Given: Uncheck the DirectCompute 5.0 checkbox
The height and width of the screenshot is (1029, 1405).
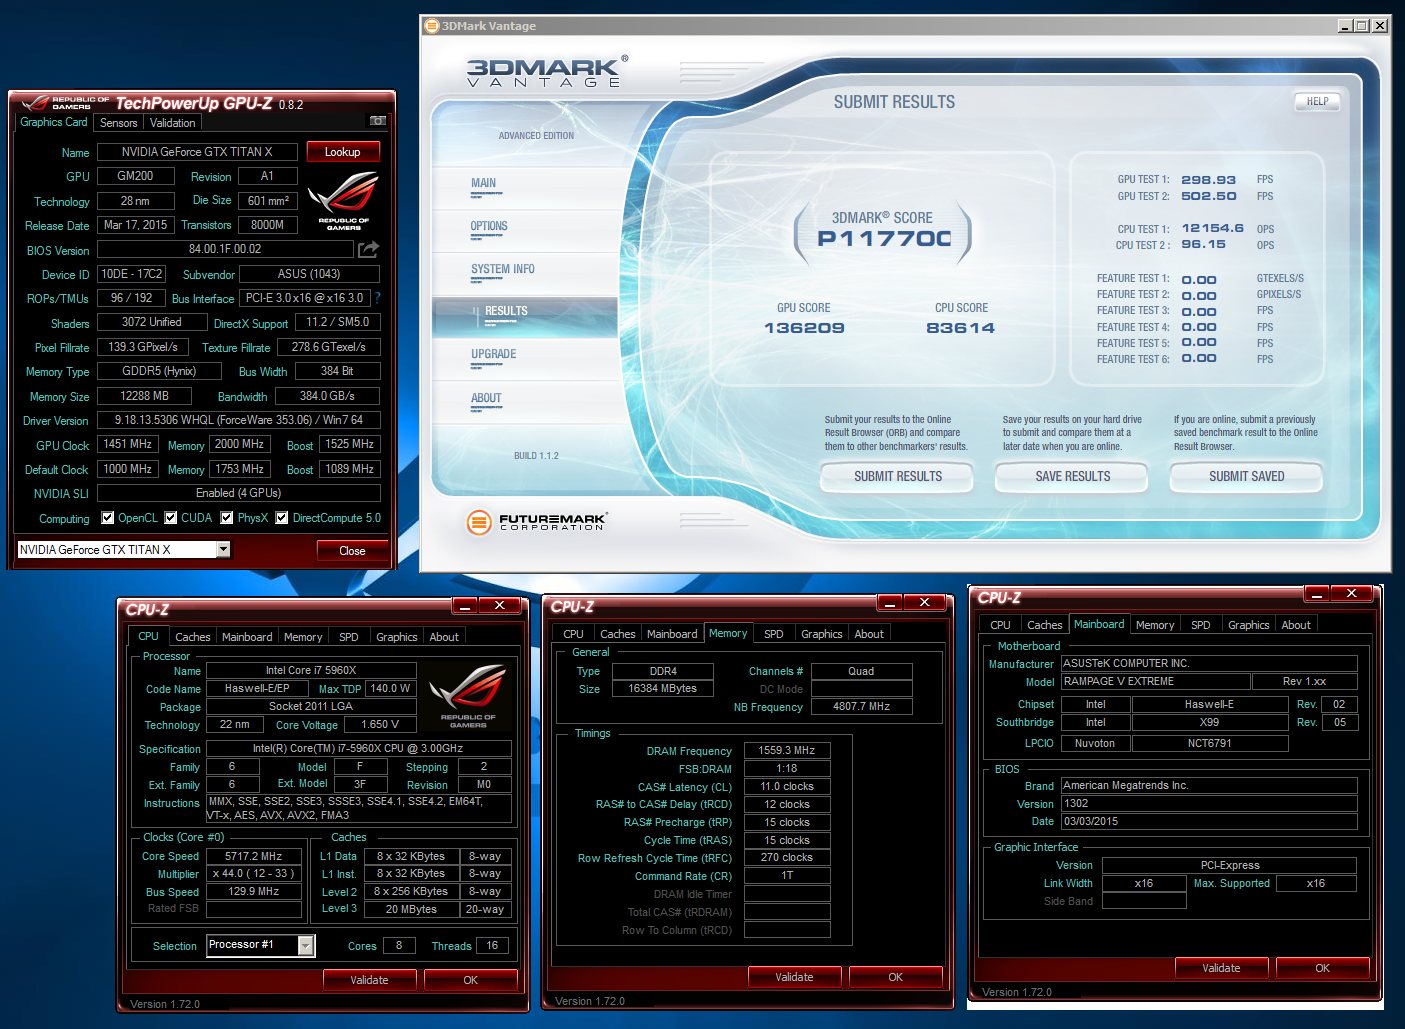Looking at the screenshot, I should point(282,518).
